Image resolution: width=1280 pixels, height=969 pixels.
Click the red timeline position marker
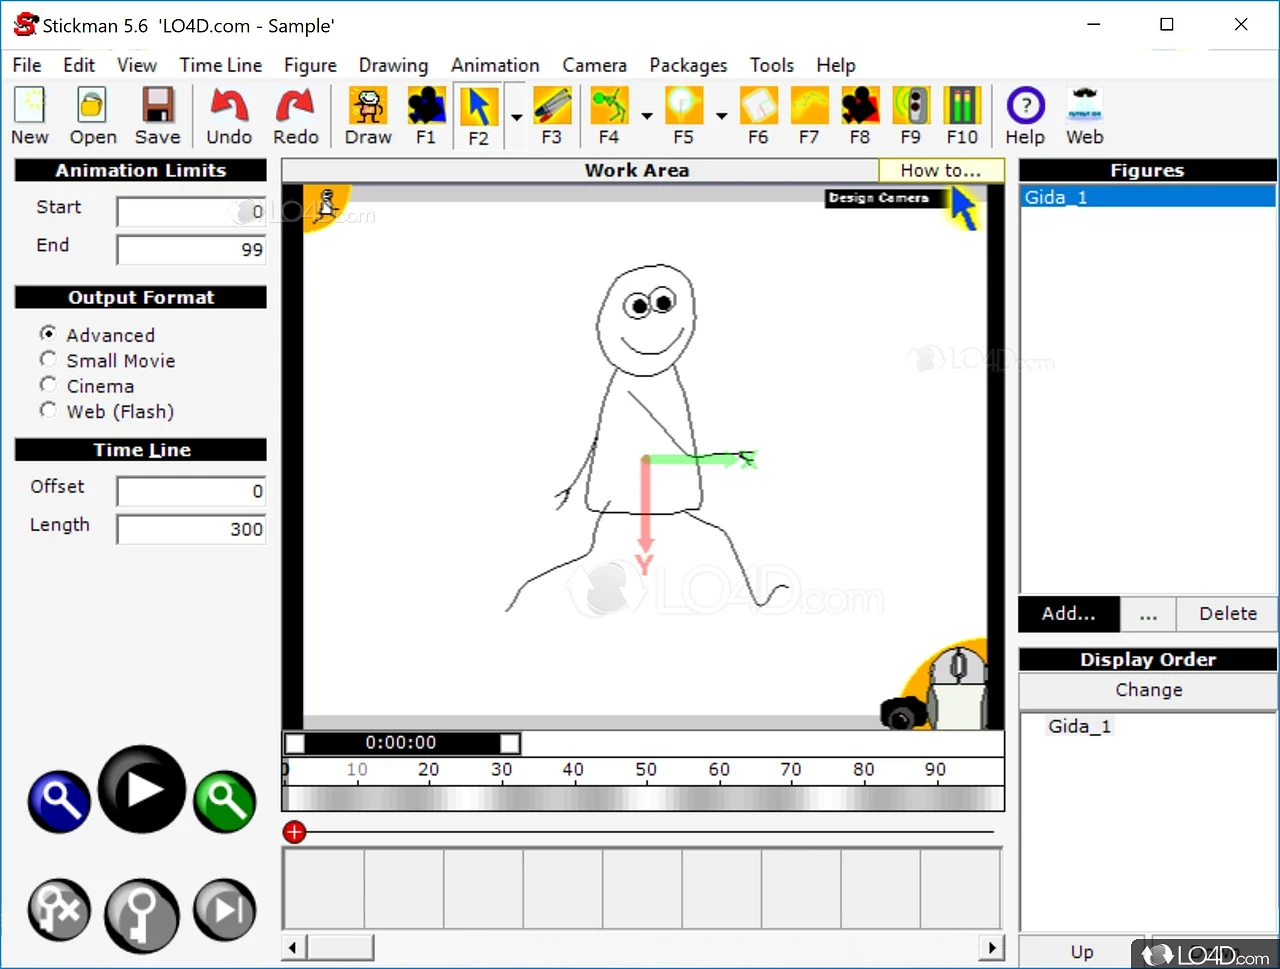(x=294, y=832)
